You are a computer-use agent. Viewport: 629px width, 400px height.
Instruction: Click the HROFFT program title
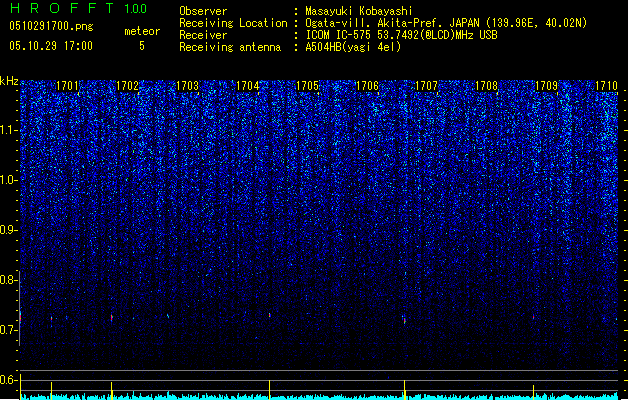[x=61, y=8]
